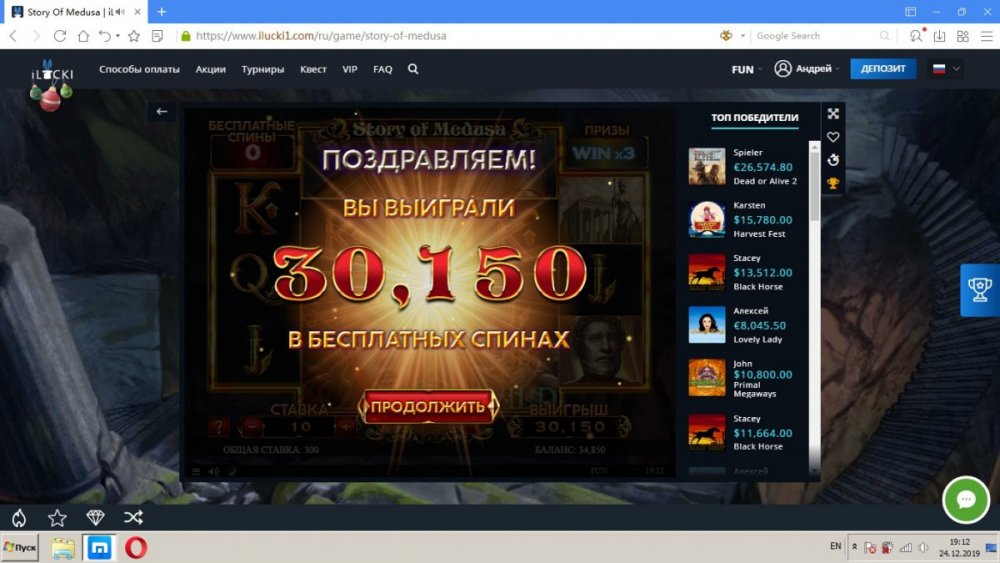
Task: Open site search magnifier icon
Action: pos(413,69)
